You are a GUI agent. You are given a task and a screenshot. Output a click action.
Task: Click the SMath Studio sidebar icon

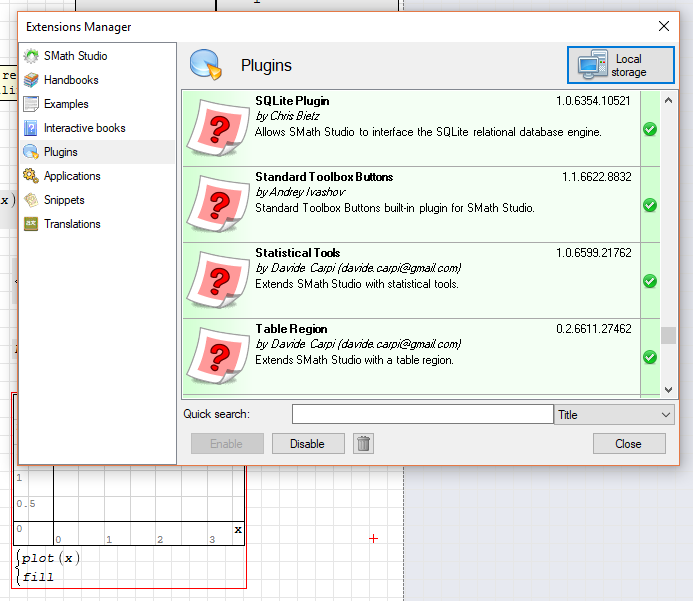[31, 56]
